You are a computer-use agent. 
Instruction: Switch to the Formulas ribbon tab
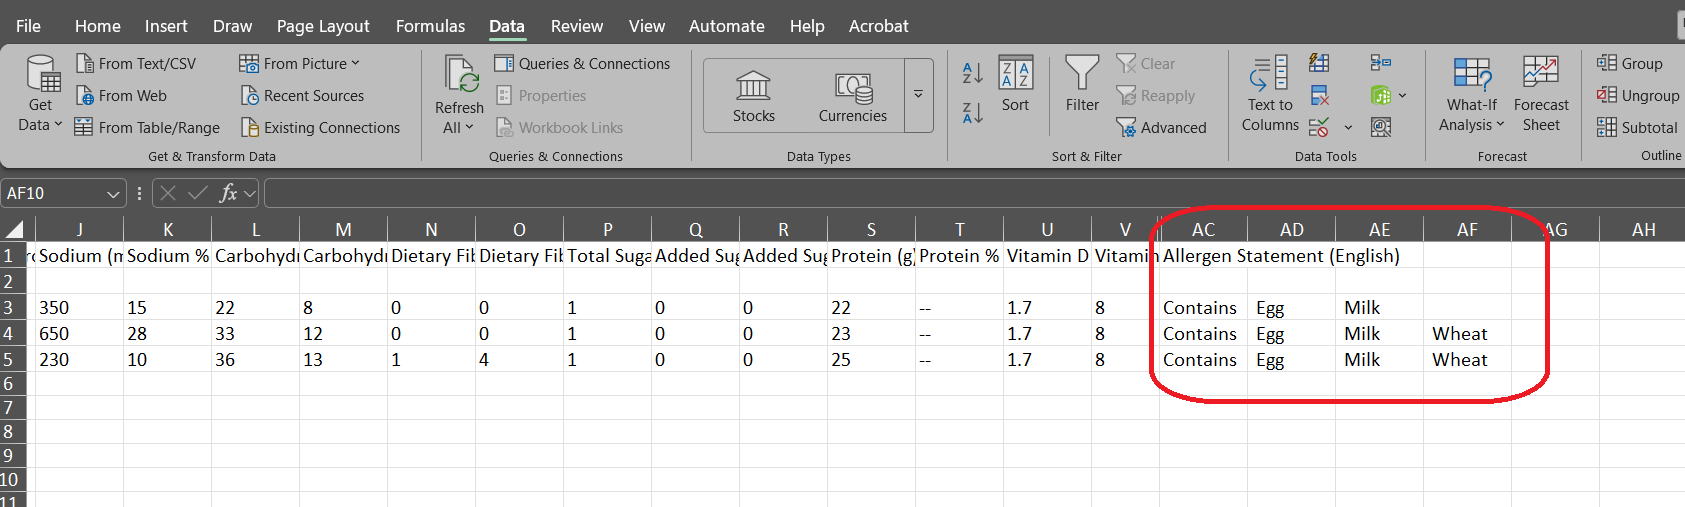430,26
